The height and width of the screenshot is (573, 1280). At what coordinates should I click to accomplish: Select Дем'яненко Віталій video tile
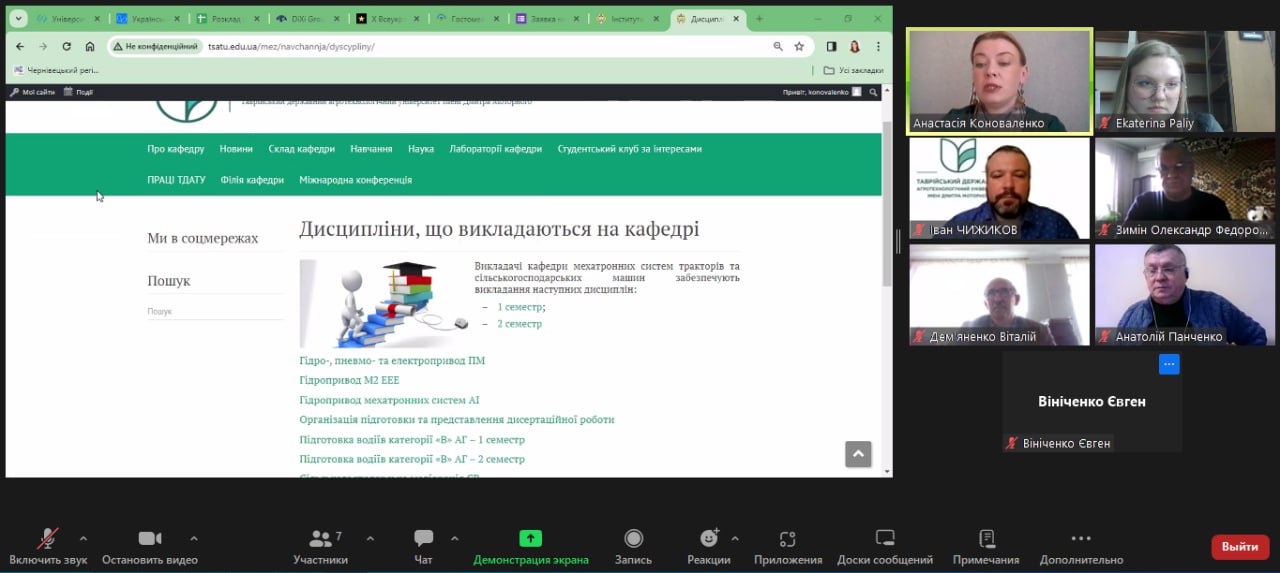point(999,295)
